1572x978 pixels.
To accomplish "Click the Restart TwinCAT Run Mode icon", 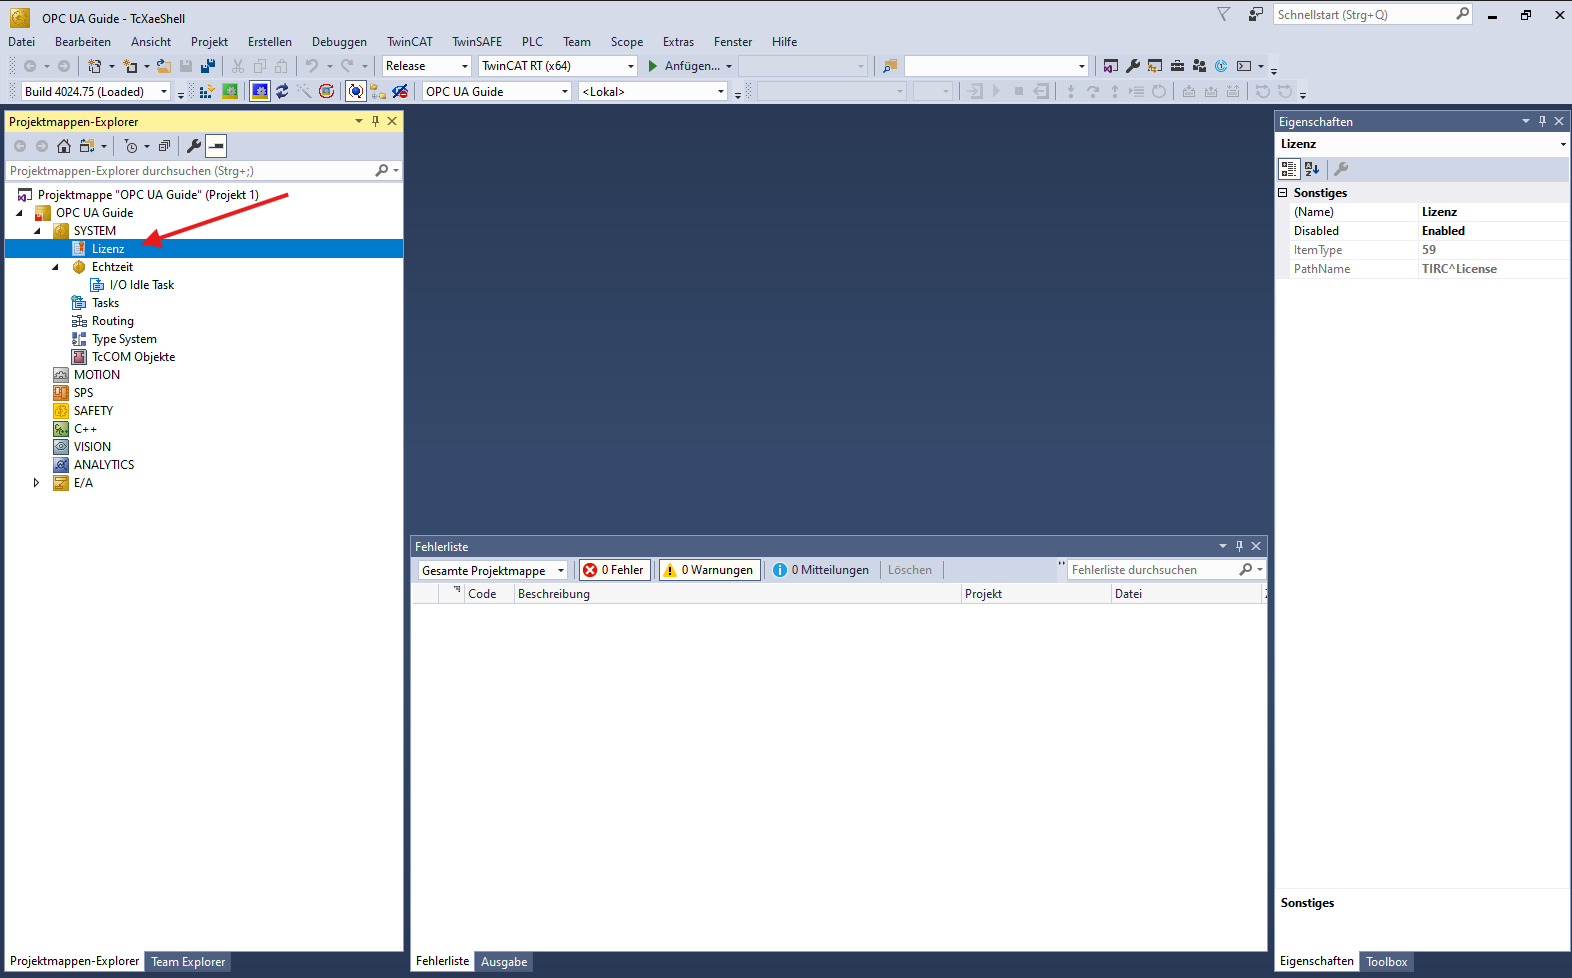I will [230, 91].
